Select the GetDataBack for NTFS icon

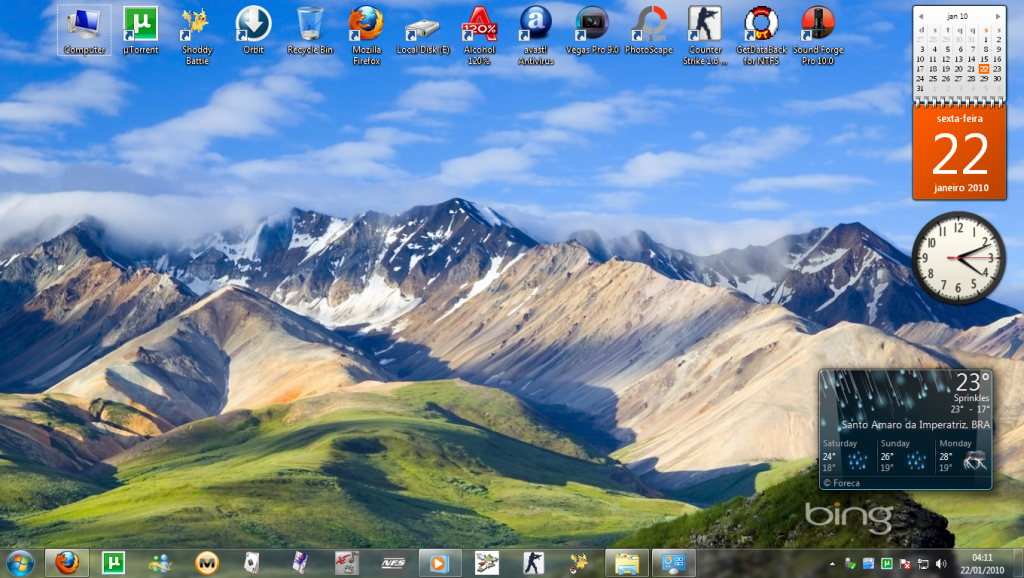tap(762, 24)
